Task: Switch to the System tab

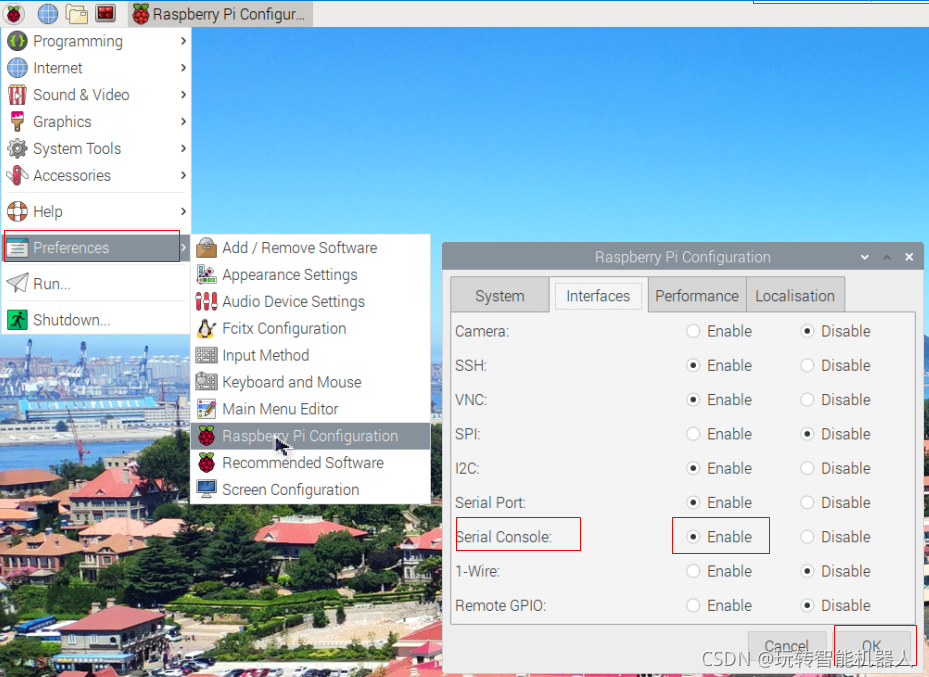Action: coord(499,296)
